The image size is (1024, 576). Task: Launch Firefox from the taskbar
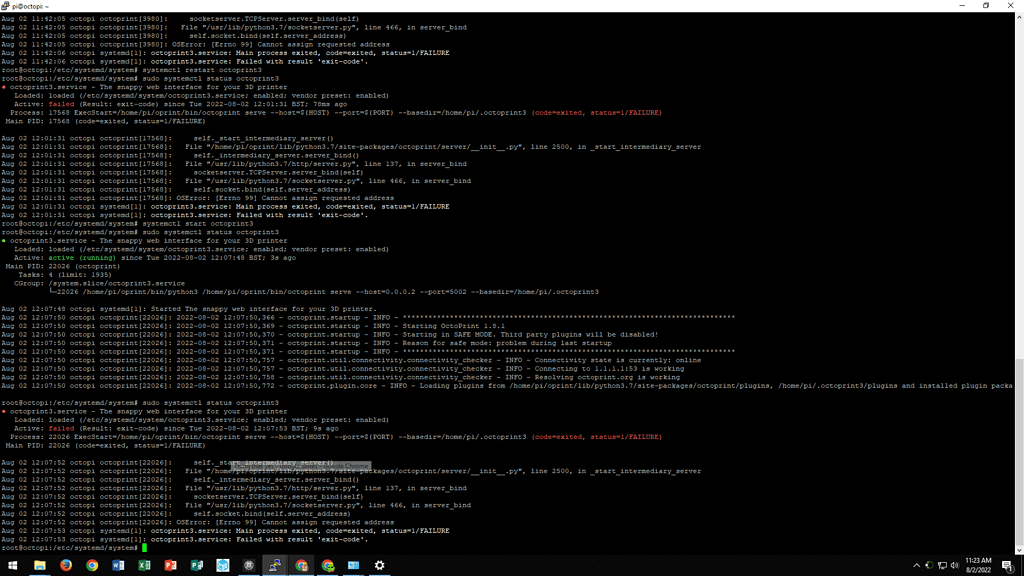[x=66, y=565]
